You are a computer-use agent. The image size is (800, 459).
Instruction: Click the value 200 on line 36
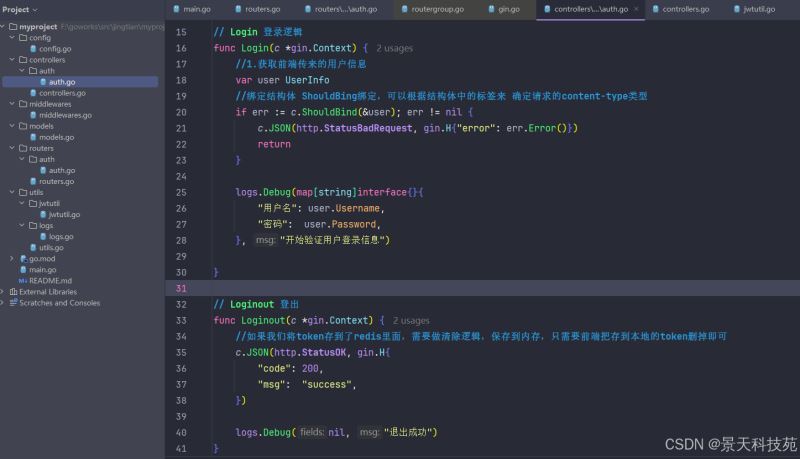pos(310,368)
